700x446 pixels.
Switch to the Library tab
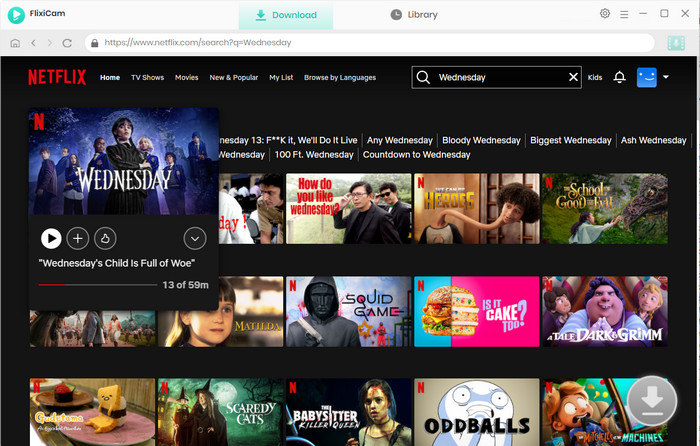coord(414,15)
